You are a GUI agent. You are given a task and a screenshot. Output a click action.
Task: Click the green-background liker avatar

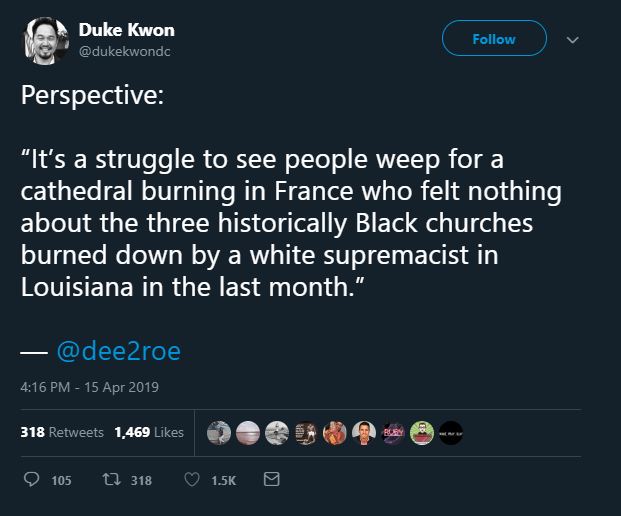pyautogui.click(x=424, y=432)
